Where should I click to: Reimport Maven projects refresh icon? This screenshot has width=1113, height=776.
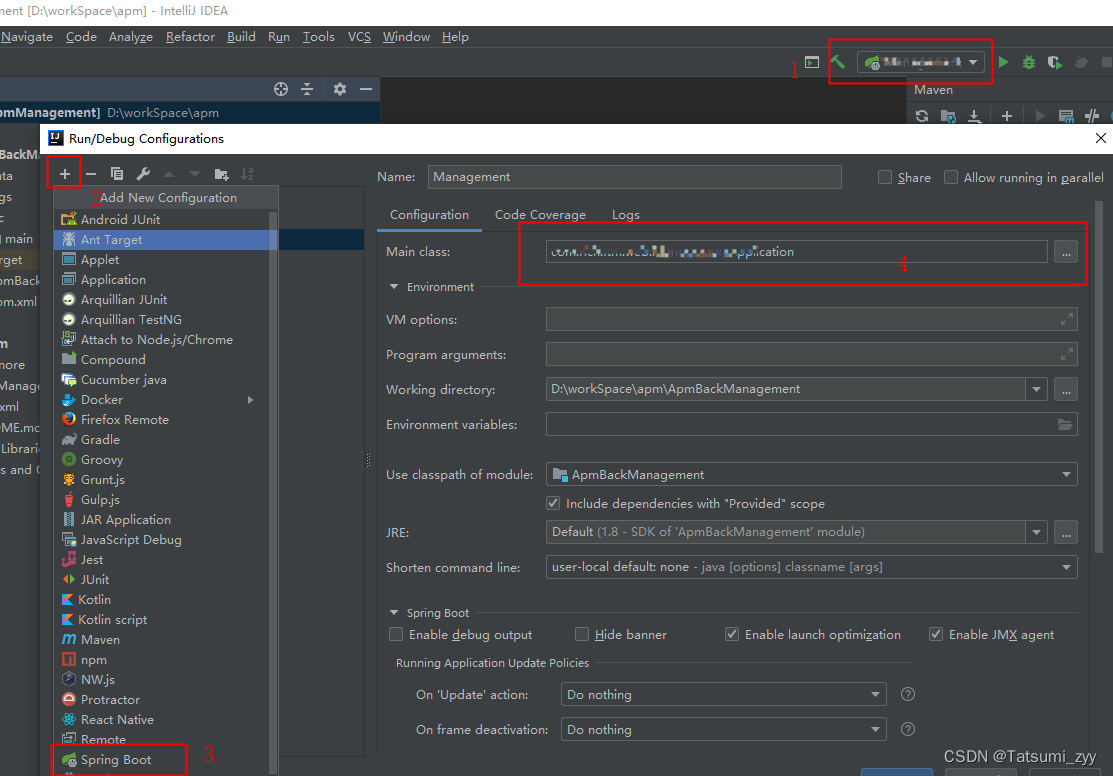[922, 116]
